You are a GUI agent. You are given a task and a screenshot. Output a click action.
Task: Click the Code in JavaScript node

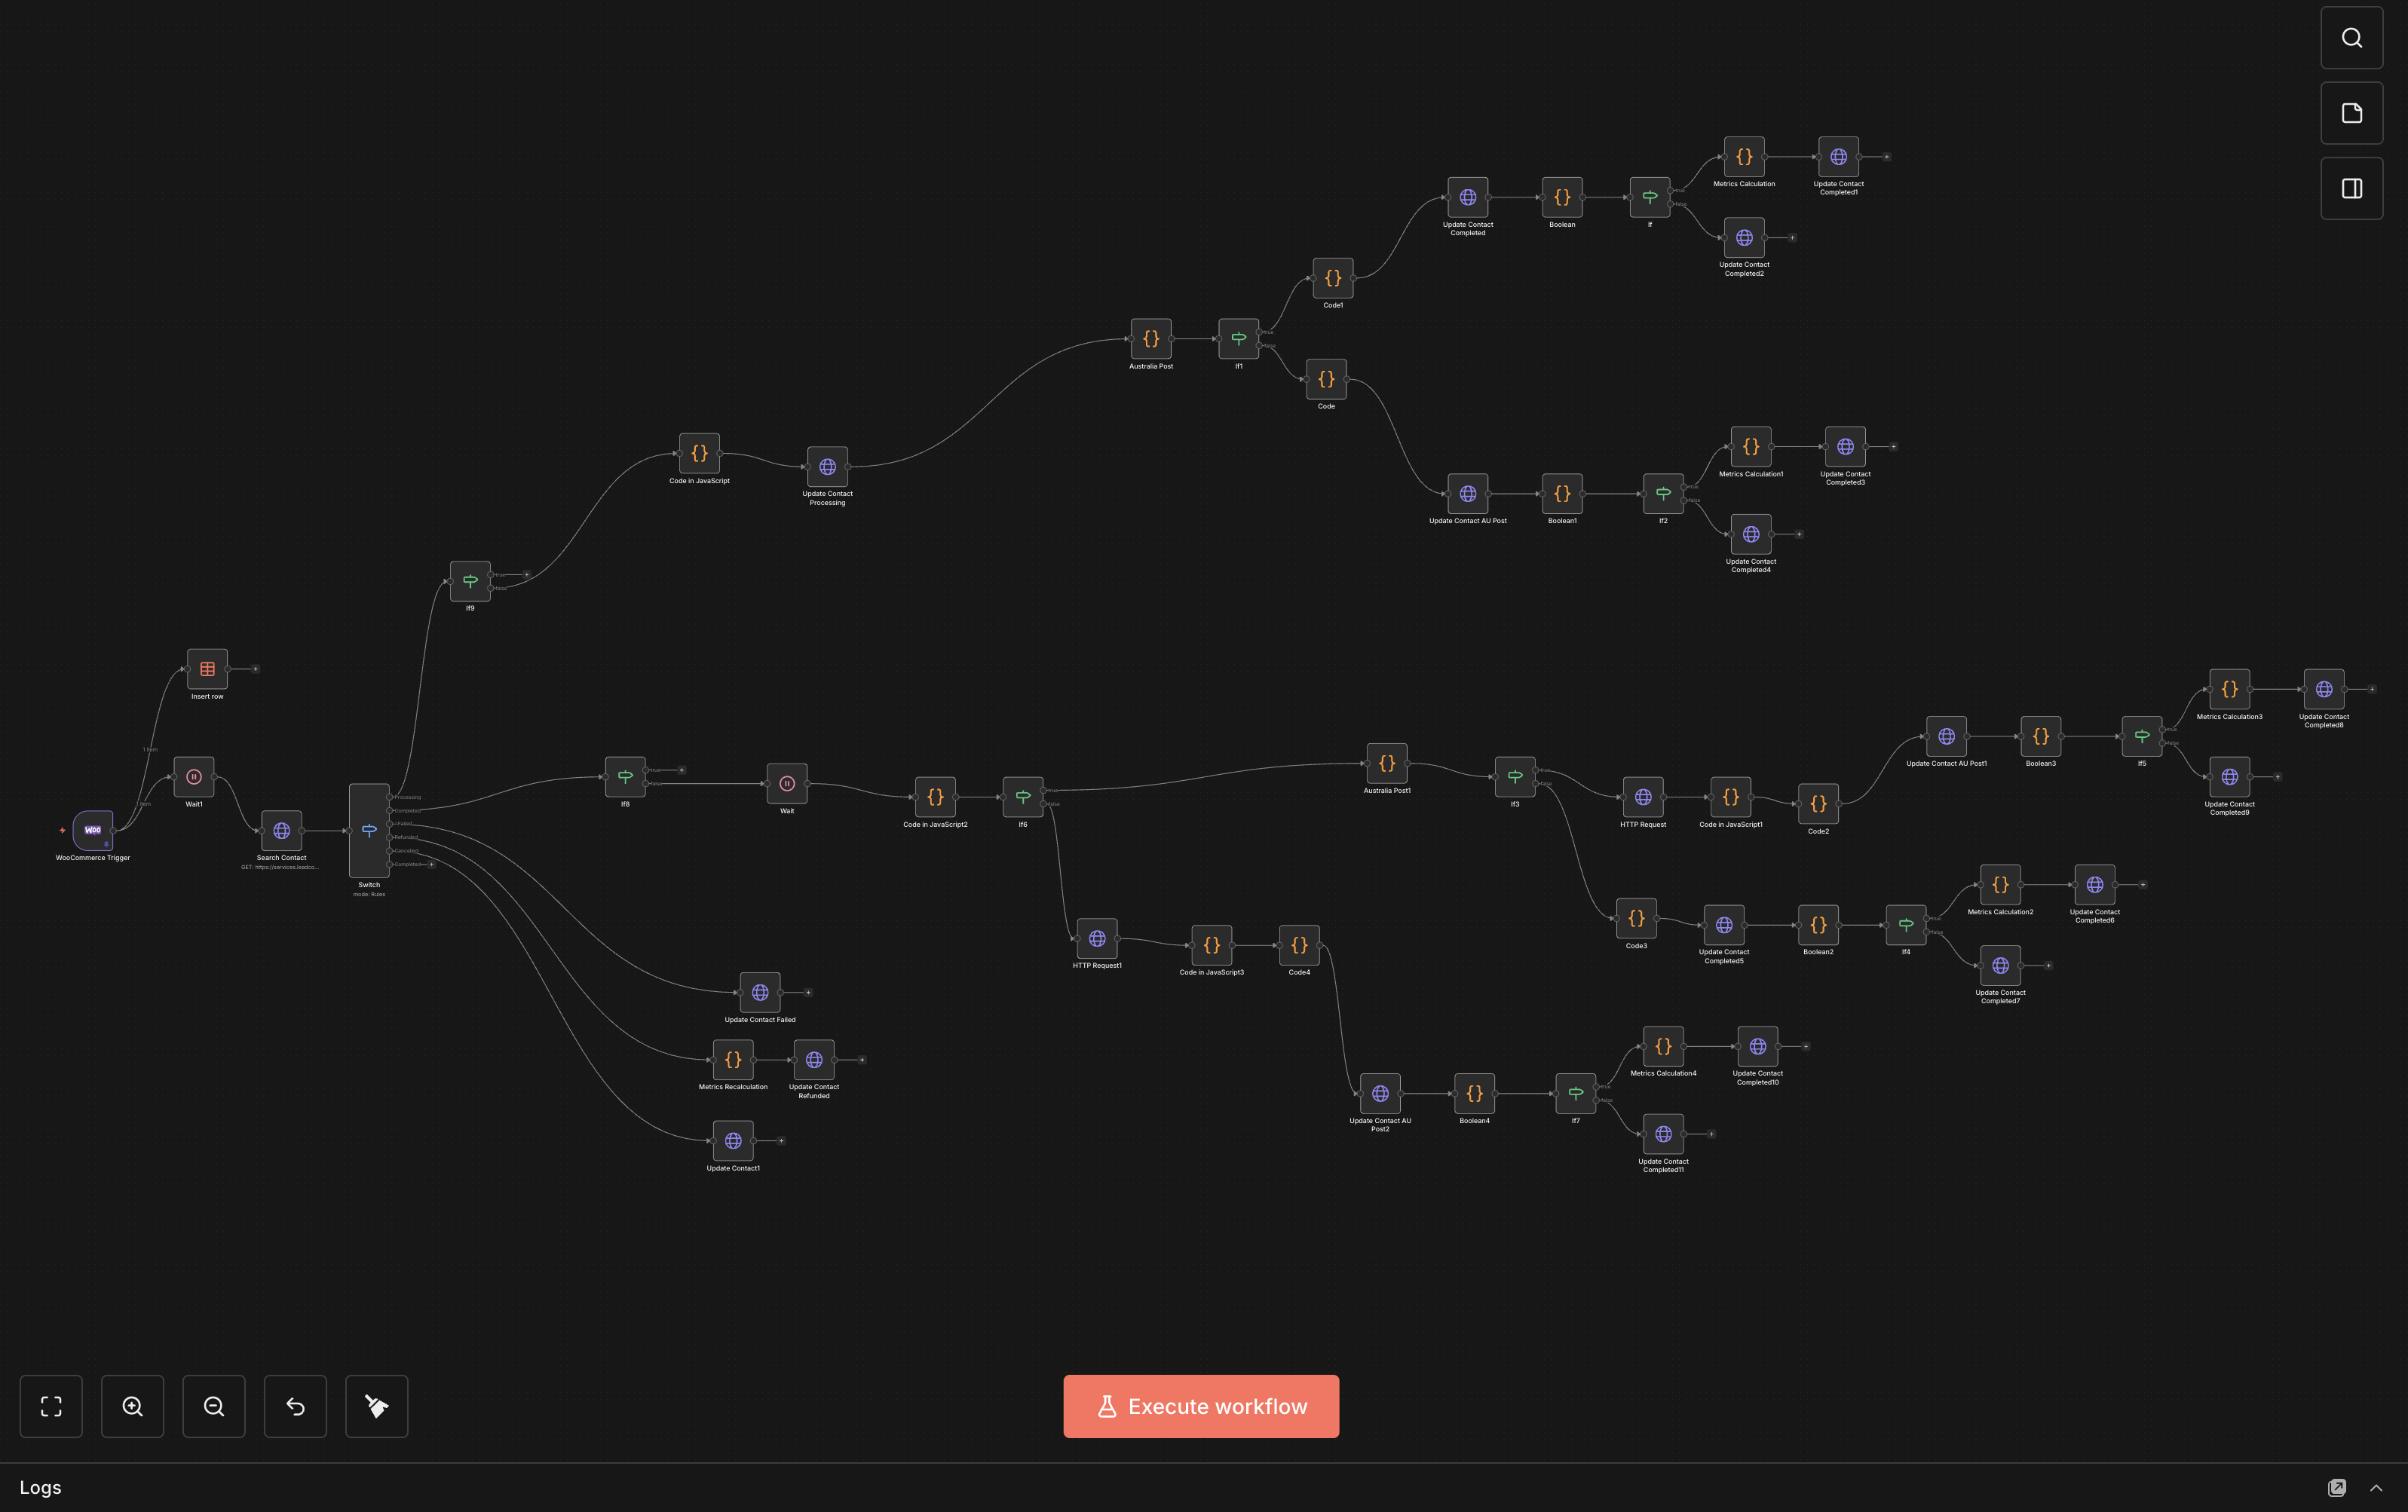pyautogui.click(x=699, y=453)
